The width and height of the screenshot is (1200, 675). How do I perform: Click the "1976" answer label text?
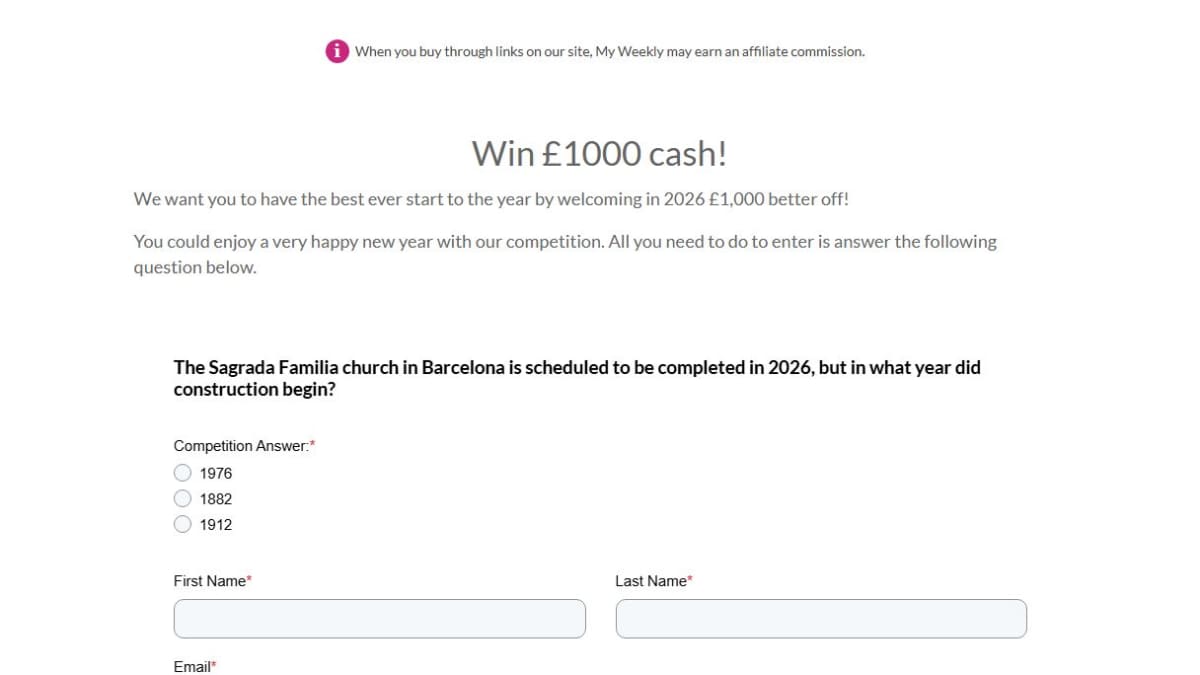[x=216, y=473]
